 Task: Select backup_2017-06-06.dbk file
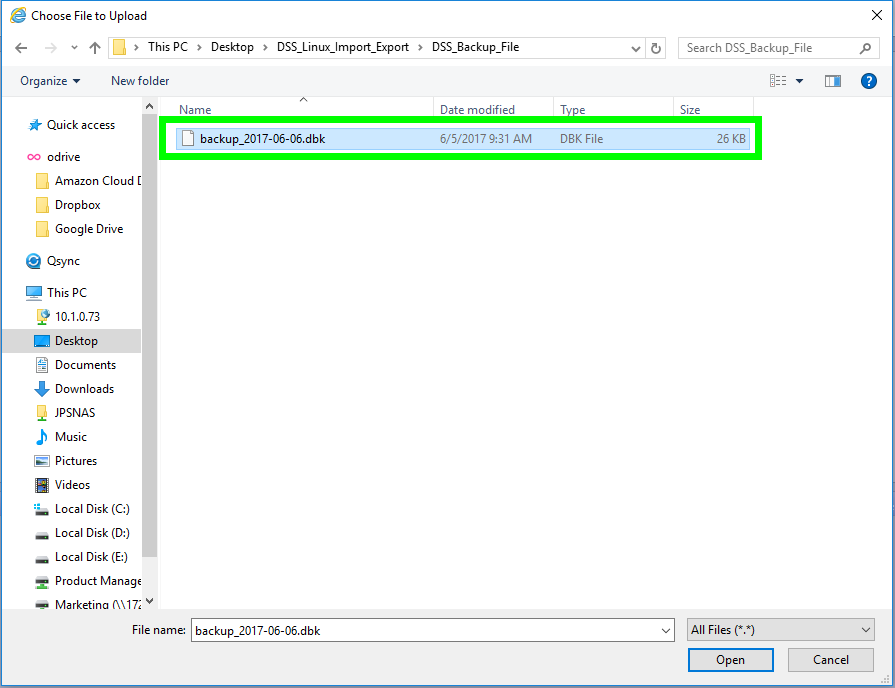[x=462, y=139]
